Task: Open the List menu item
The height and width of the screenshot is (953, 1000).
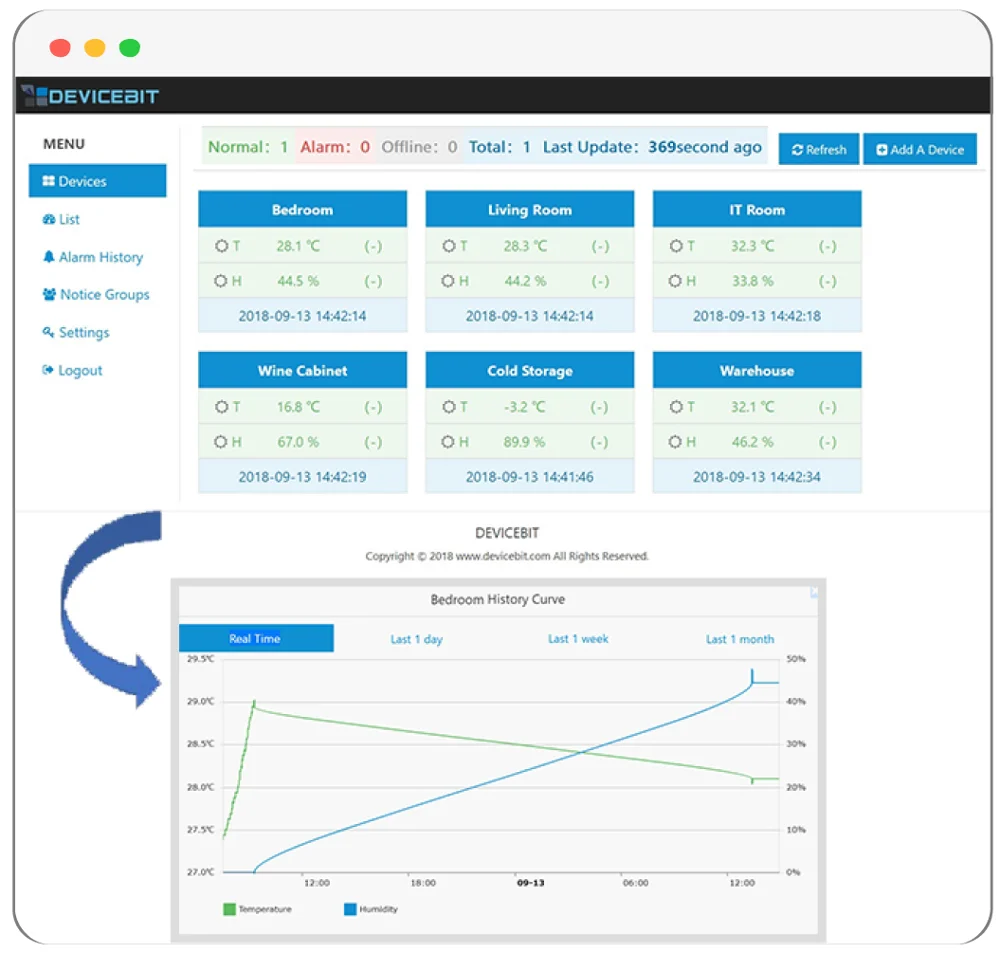Action: [x=61, y=219]
